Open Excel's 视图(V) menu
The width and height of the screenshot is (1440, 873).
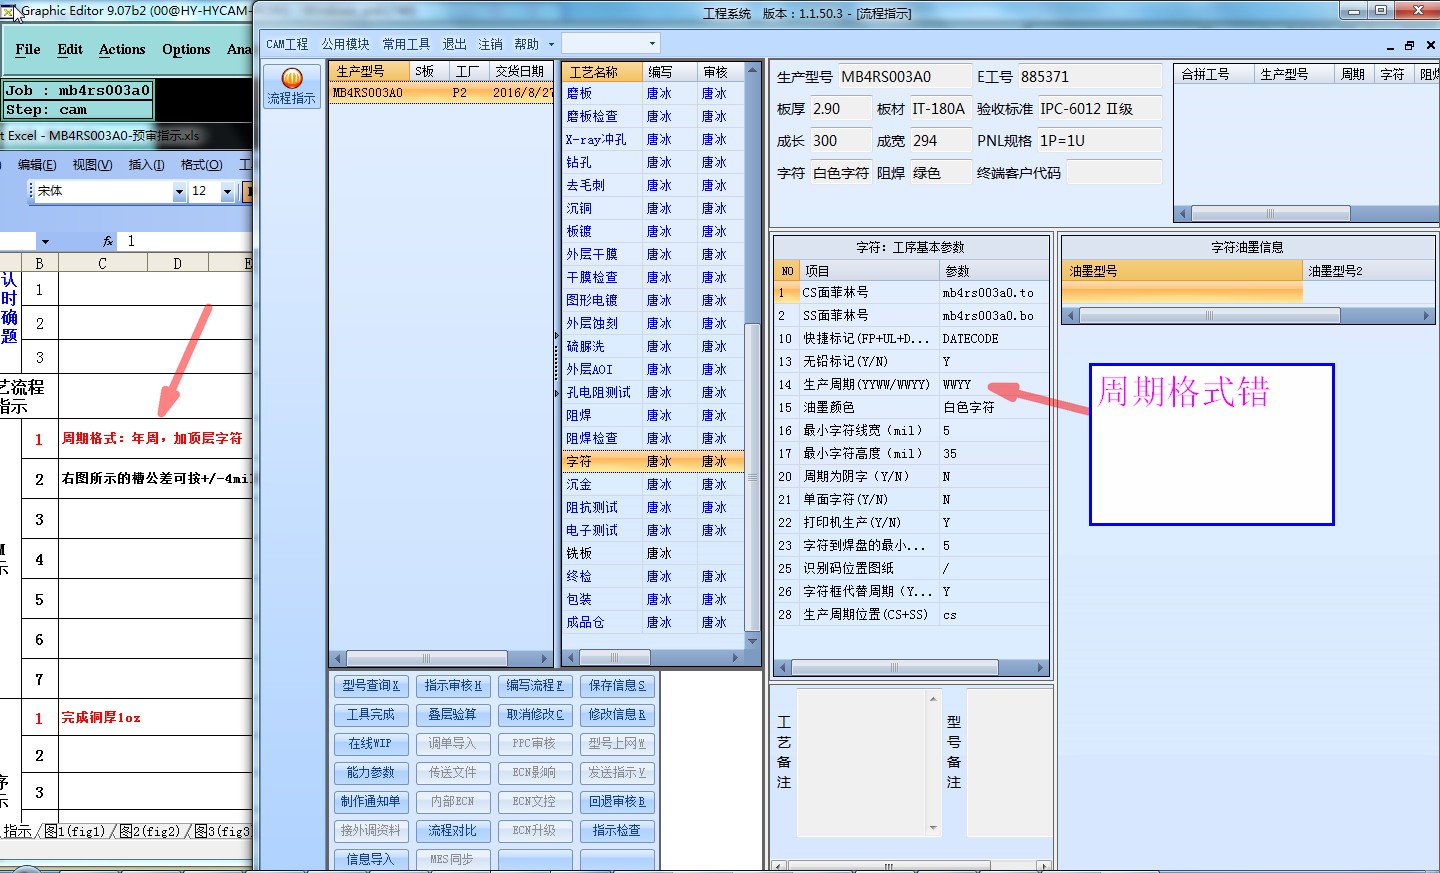coord(92,165)
